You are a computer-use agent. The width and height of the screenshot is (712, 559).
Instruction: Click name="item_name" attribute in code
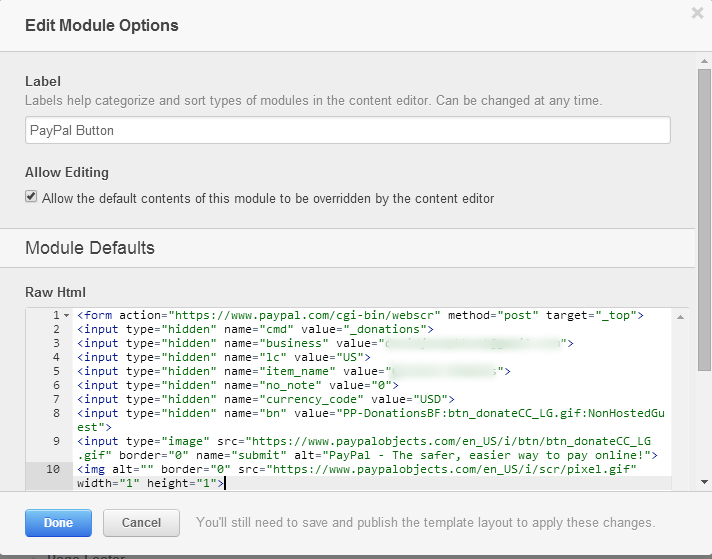pyautogui.click(x=280, y=372)
